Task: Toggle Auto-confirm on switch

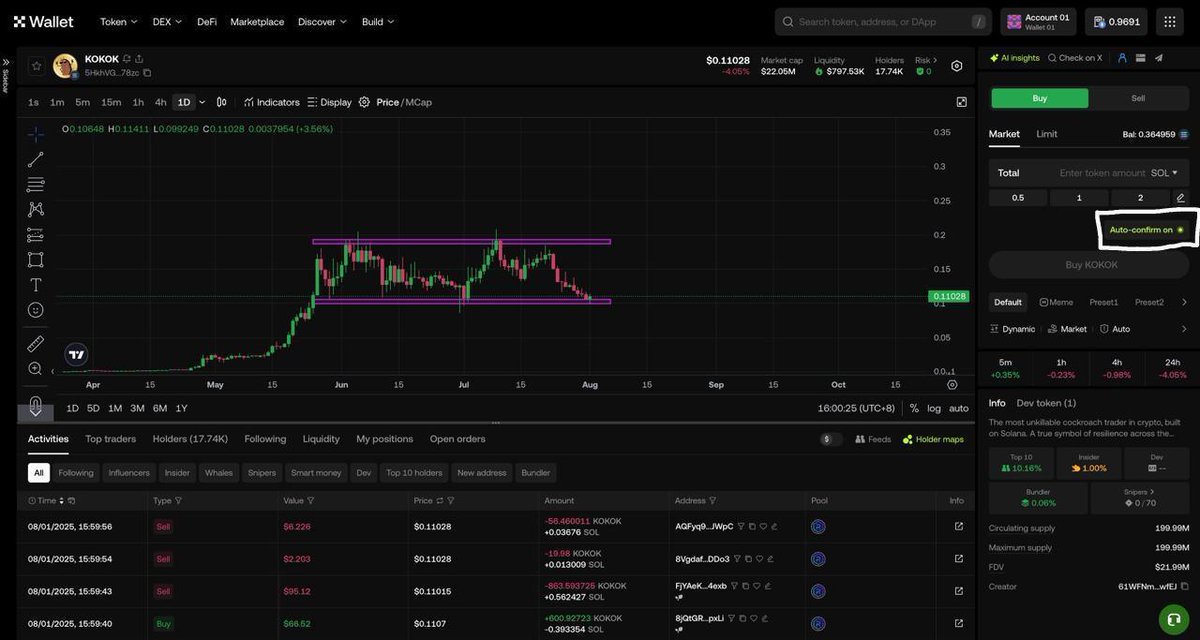Action: coord(1146,230)
